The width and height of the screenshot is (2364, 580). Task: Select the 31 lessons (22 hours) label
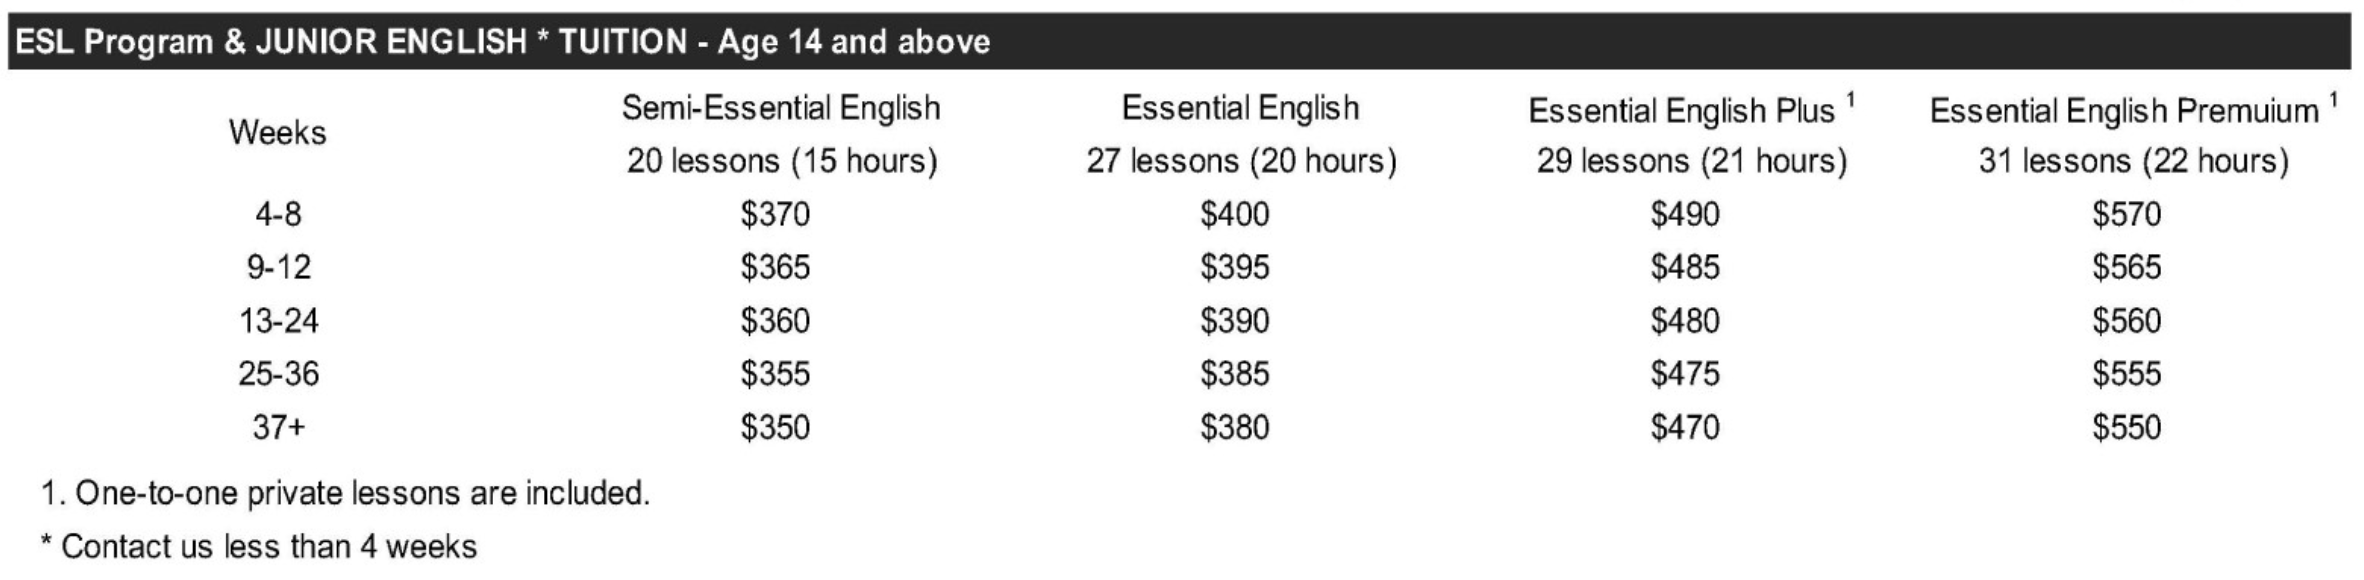coord(2133,161)
